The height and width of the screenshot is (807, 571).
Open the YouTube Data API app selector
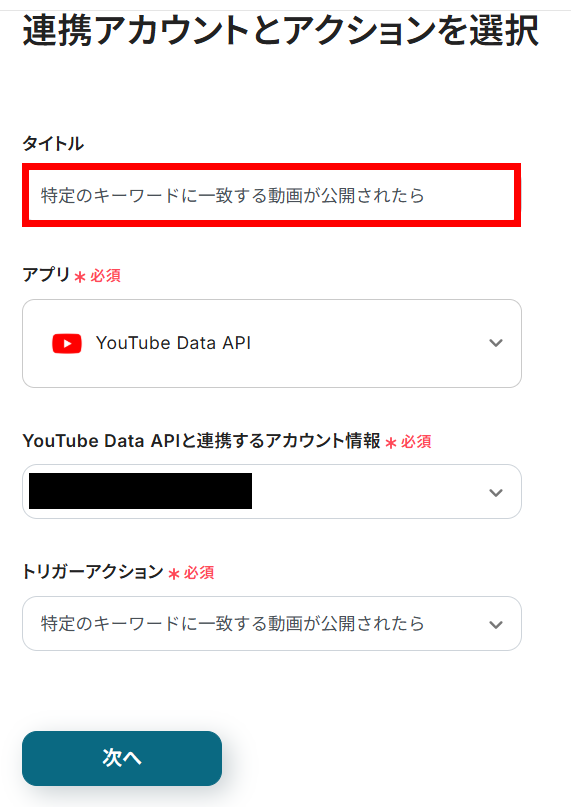pyautogui.click(x=272, y=343)
